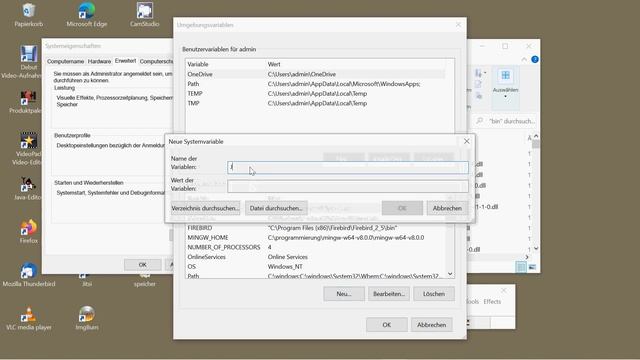Image resolution: width=640 pixels, height=360 pixels.
Task: Launch the Java-Editor desktop shortcut
Action: [28, 189]
